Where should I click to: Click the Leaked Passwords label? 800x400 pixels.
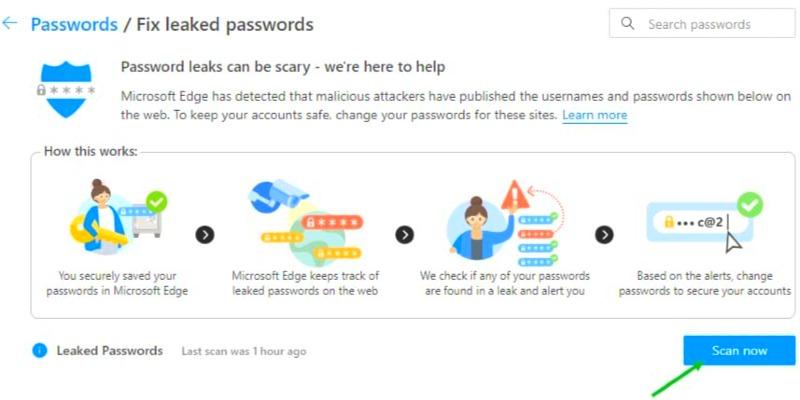pos(110,351)
